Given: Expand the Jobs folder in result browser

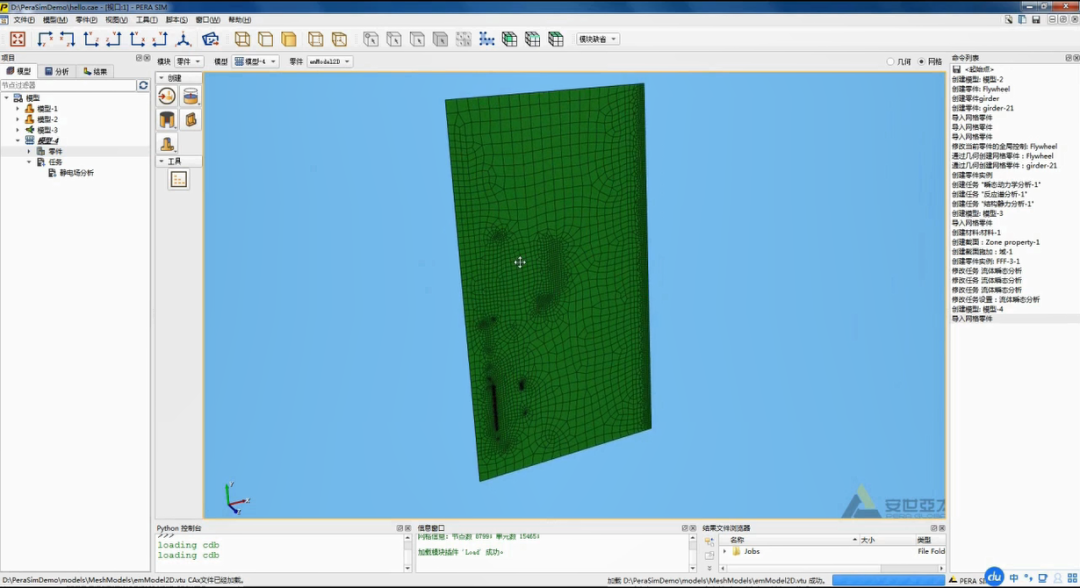Looking at the screenshot, I should click(x=725, y=552).
